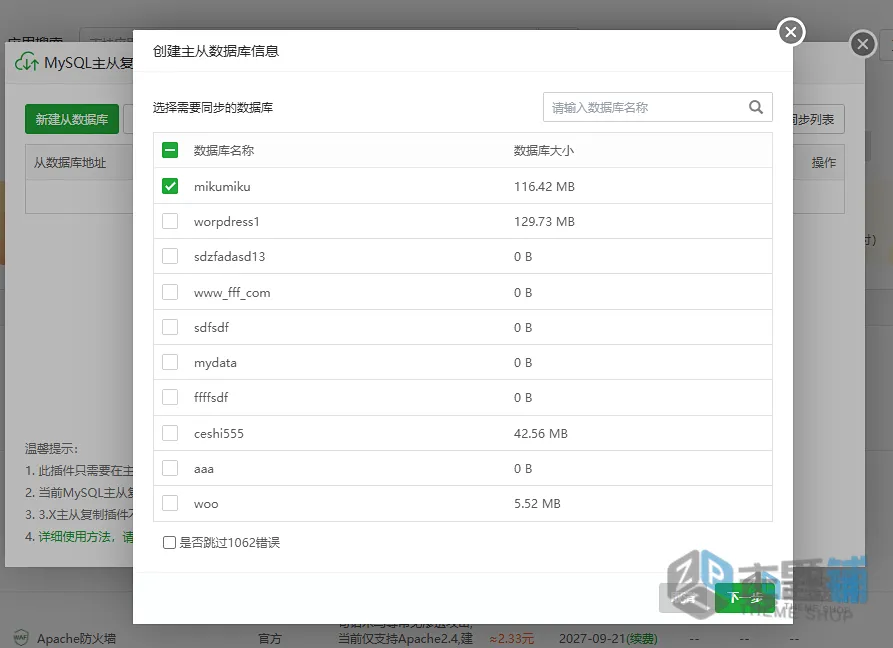The width and height of the screenshot is (893, 648).
Task: Click the Apache防火墙 WAF shield icon
Action: pos(21,638)
